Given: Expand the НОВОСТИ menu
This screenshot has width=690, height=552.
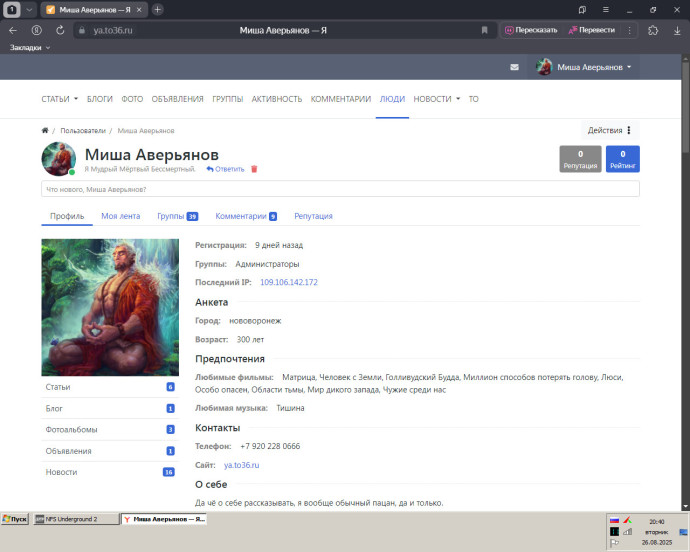Looking at the screenshot, I should pyautogui.click(x=437, y=99).
